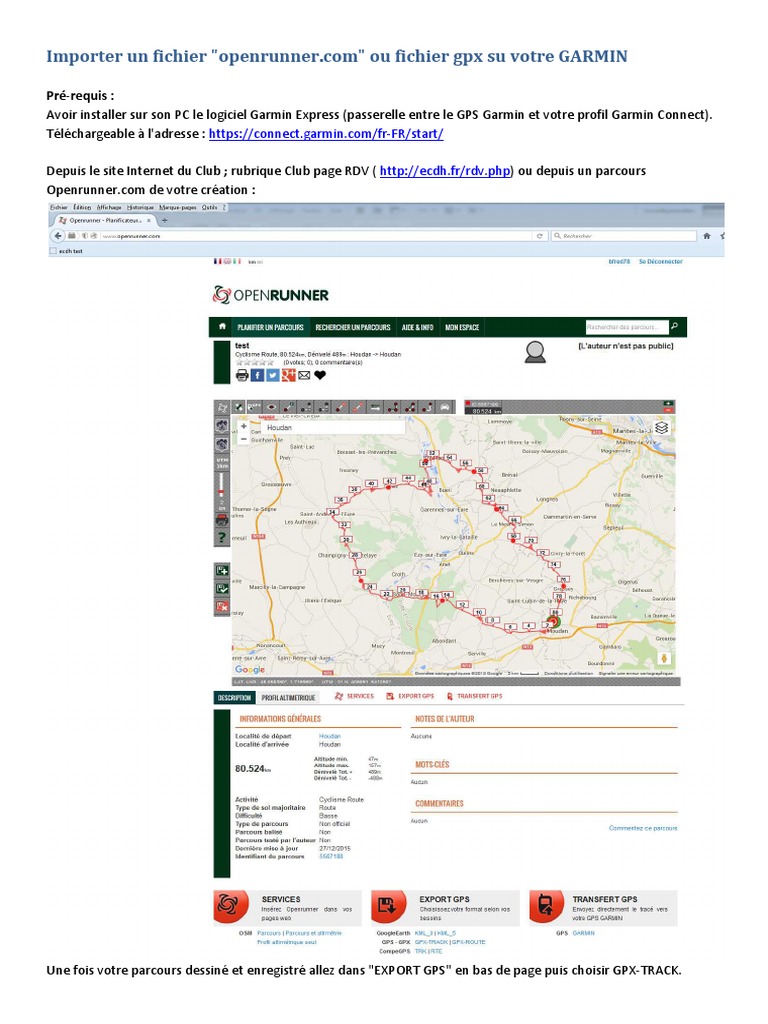The image size is (768, 1024).
Task: Click the ecdh test bookmark
Action: click(x=67, y=251)
